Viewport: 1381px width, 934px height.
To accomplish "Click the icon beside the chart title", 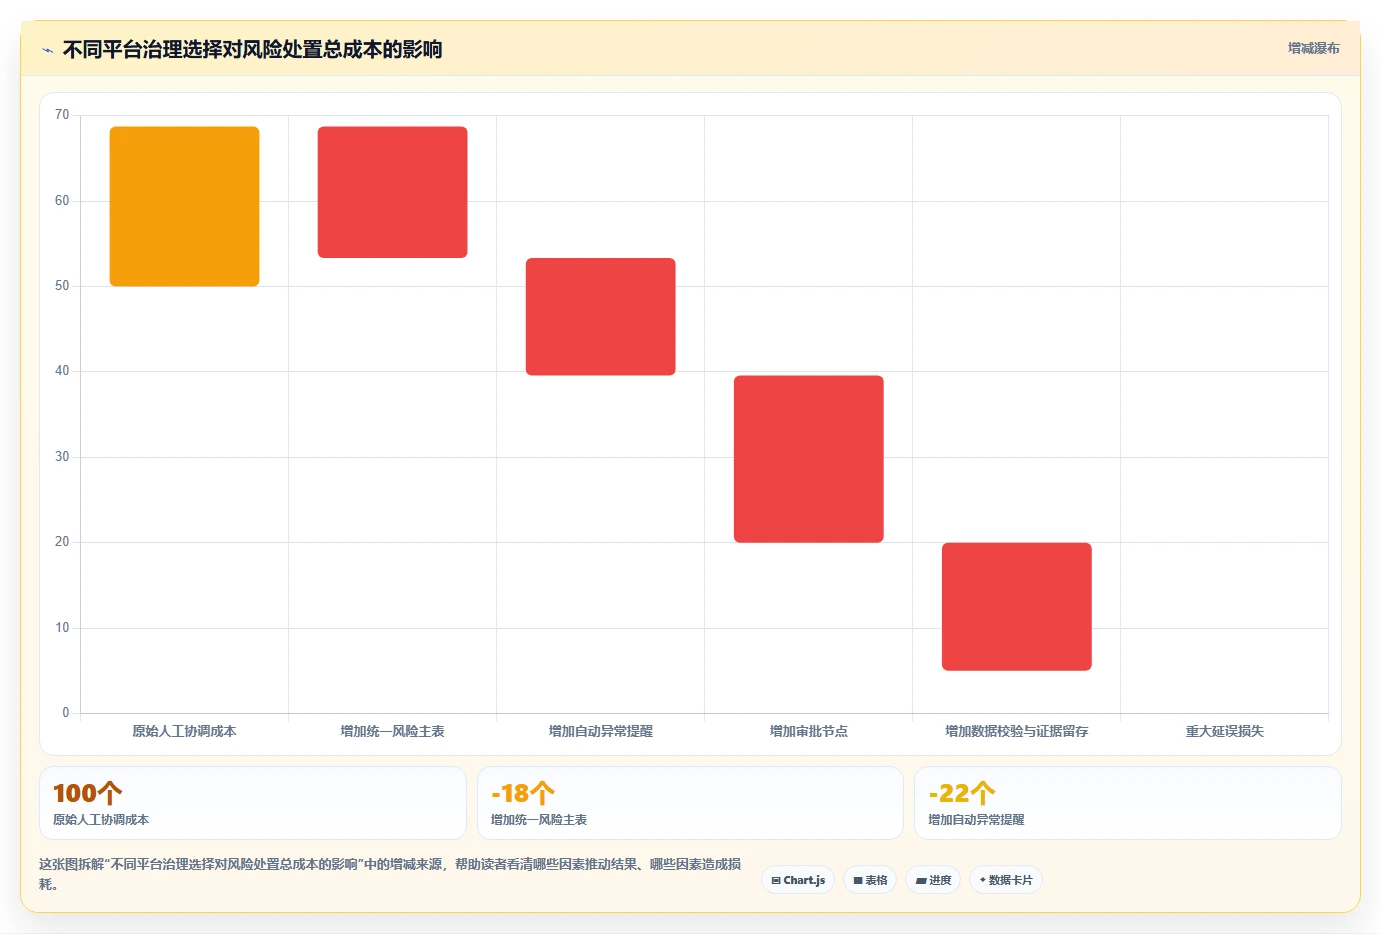I will (x=47, y=50).
